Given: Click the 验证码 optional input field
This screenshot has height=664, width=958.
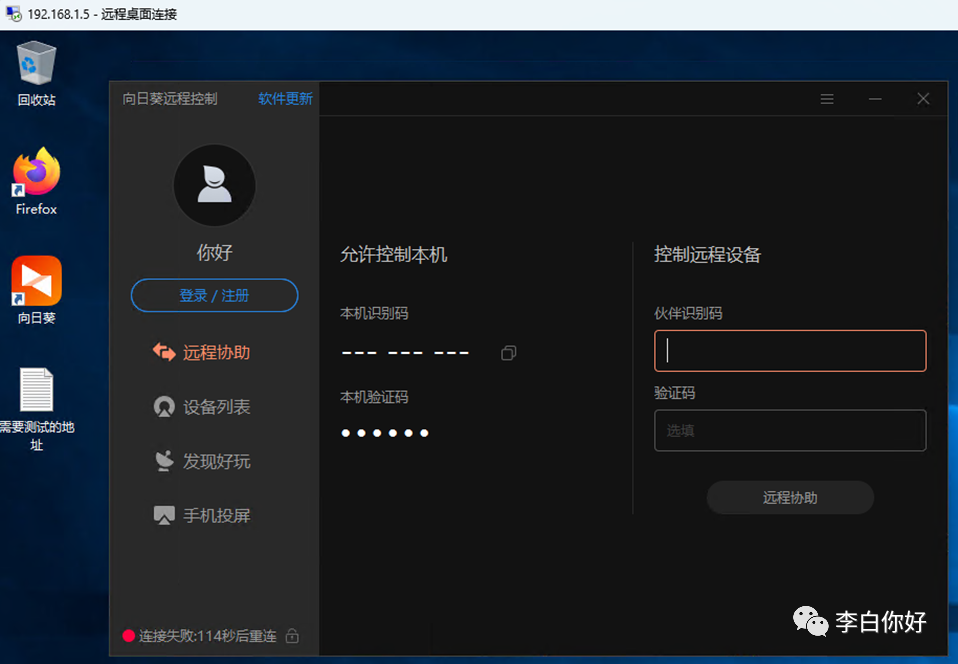Looking at the screenshot, I should tap(790, 431).
